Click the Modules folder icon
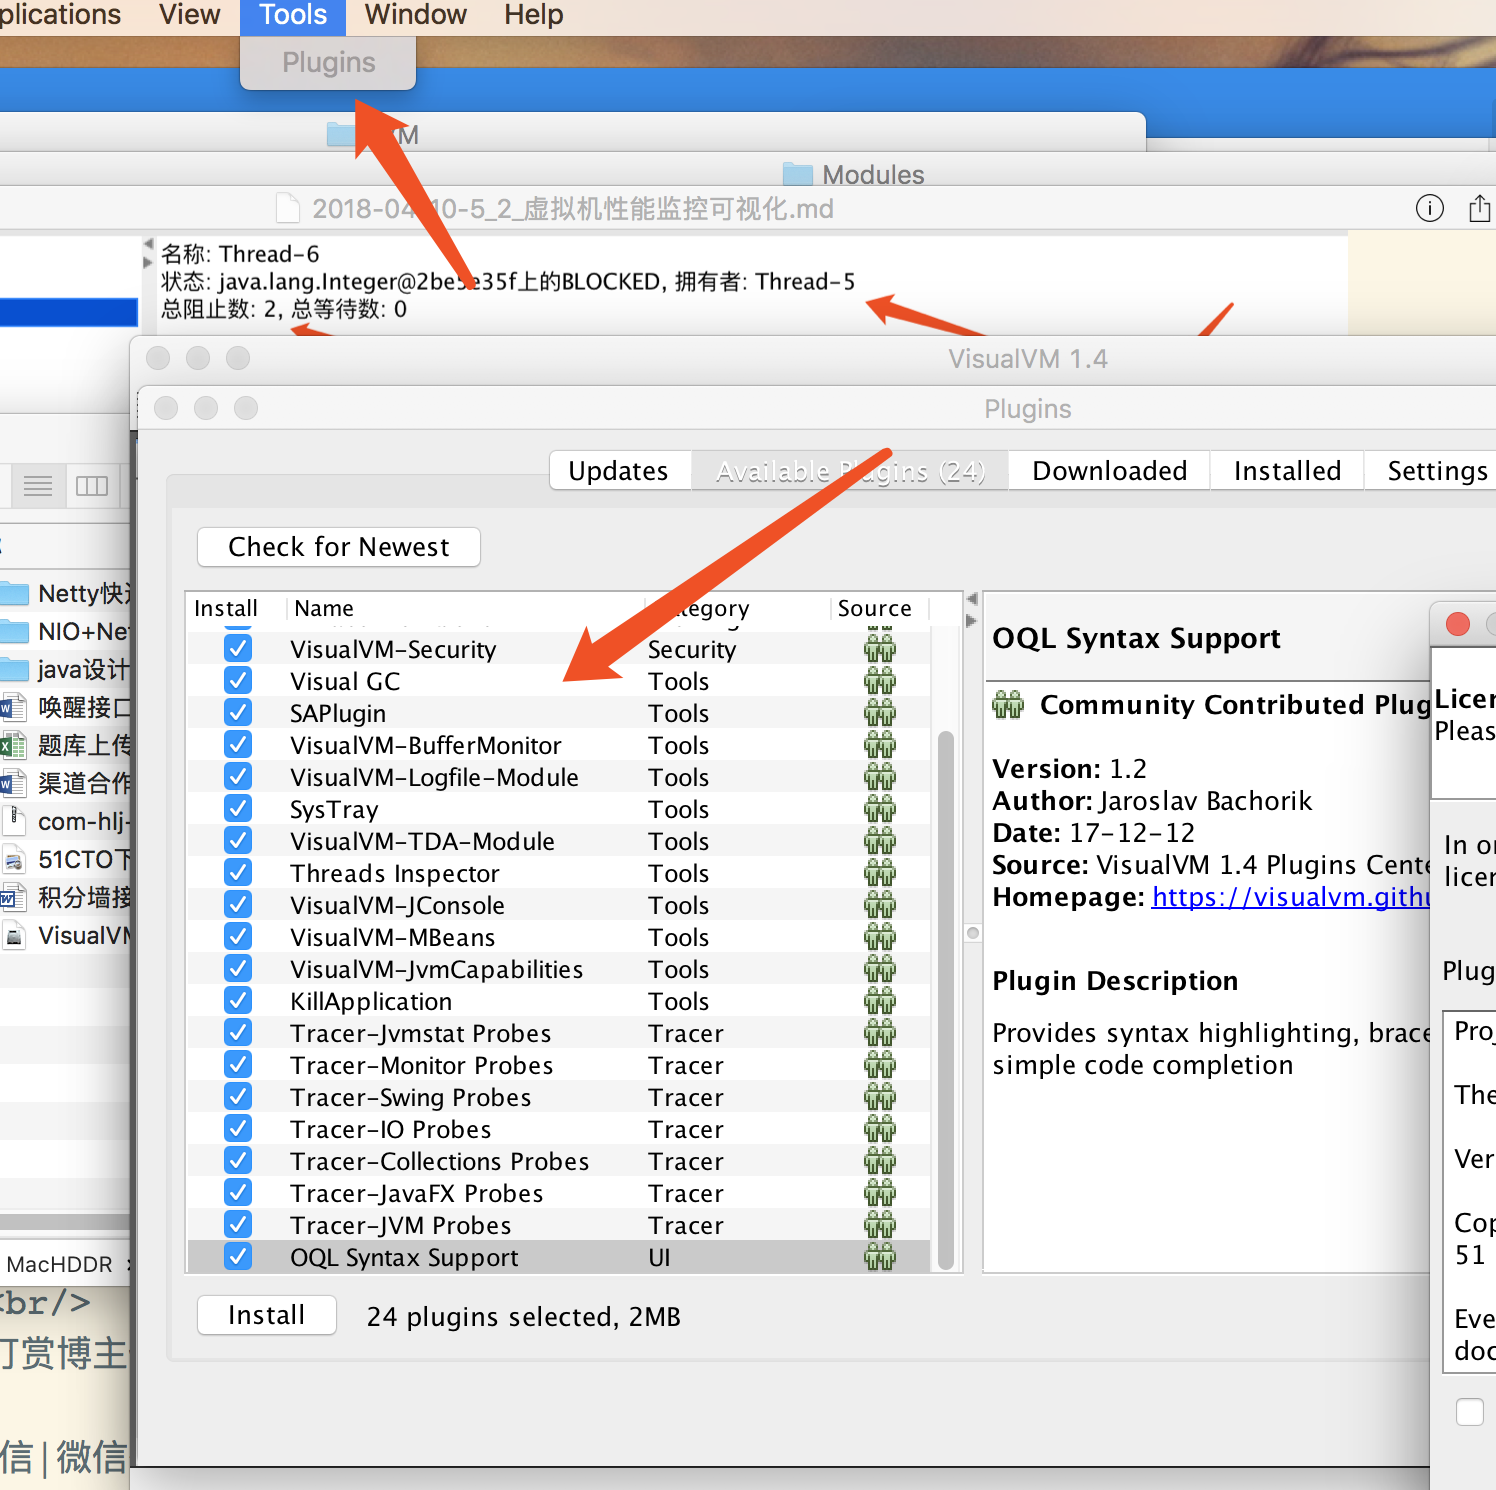This screenshot has width=1496, height=1490. pos(798,174)
